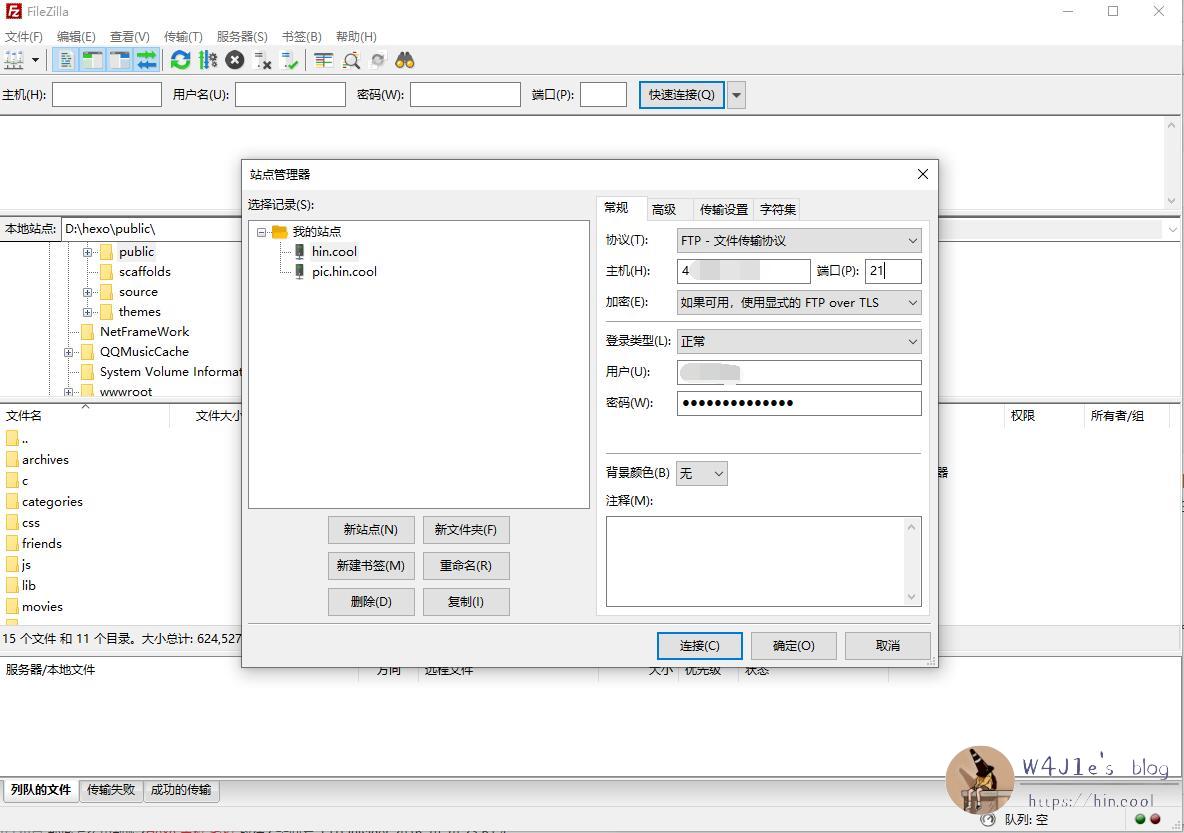Image resolution: width=1184 pixels, height=833 pixels.
Task: Toggle the local directory tree display
Action: pyautogui.click(x=92, y=60)
